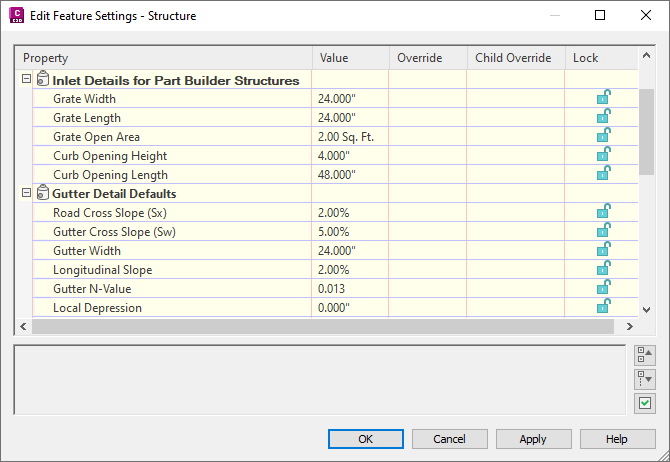Click the Apply button
This screenshot has width=670, height=462.
click(x=533, y=439)
